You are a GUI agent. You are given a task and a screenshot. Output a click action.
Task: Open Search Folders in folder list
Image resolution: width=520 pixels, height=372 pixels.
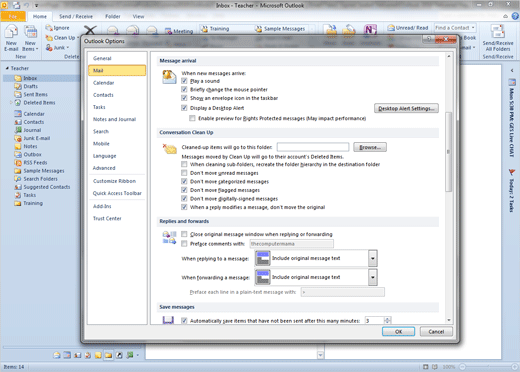[40, 179]
